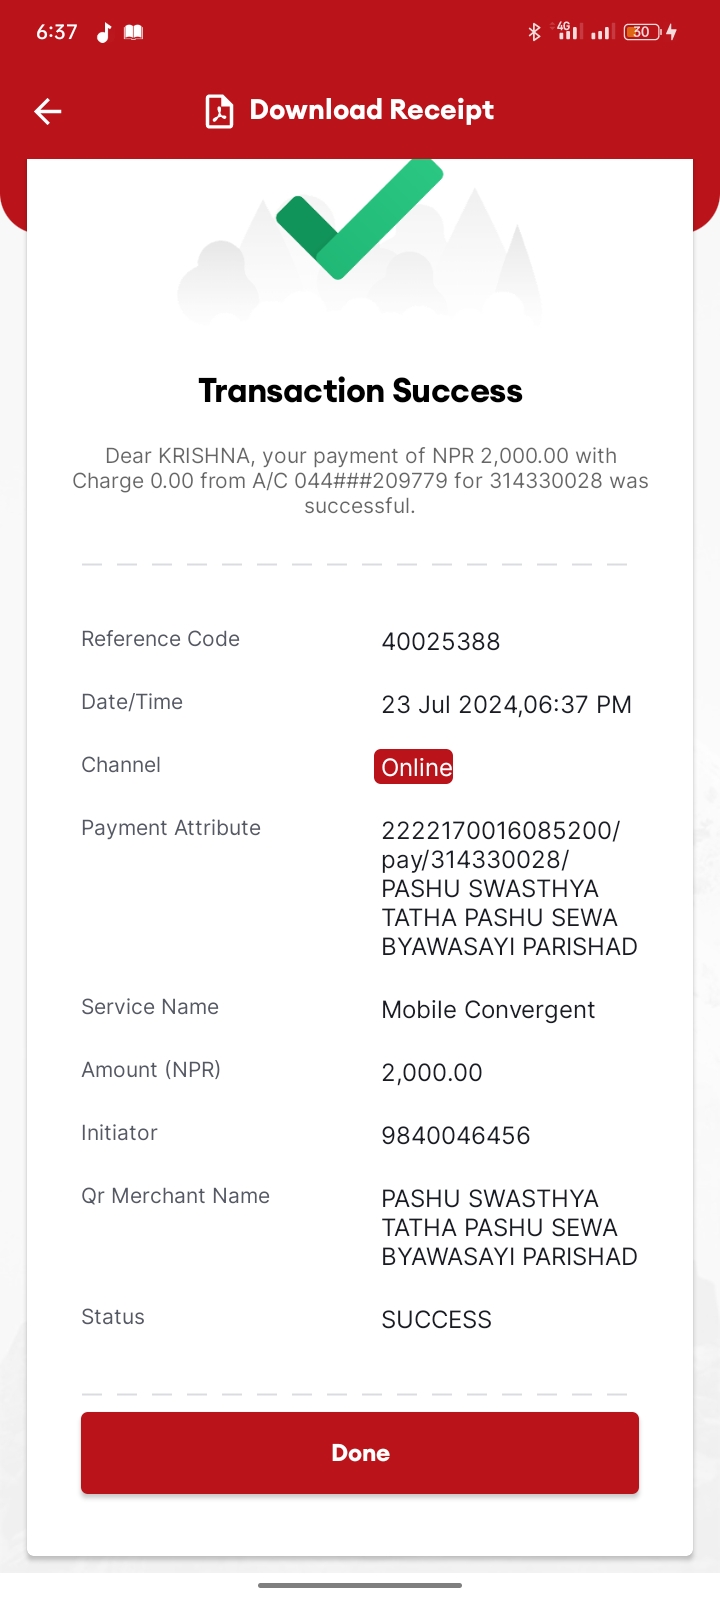The width and height of the screenshot is (720, 1600).
Task: Select the reference code 40025388
Action: point(441,641)
